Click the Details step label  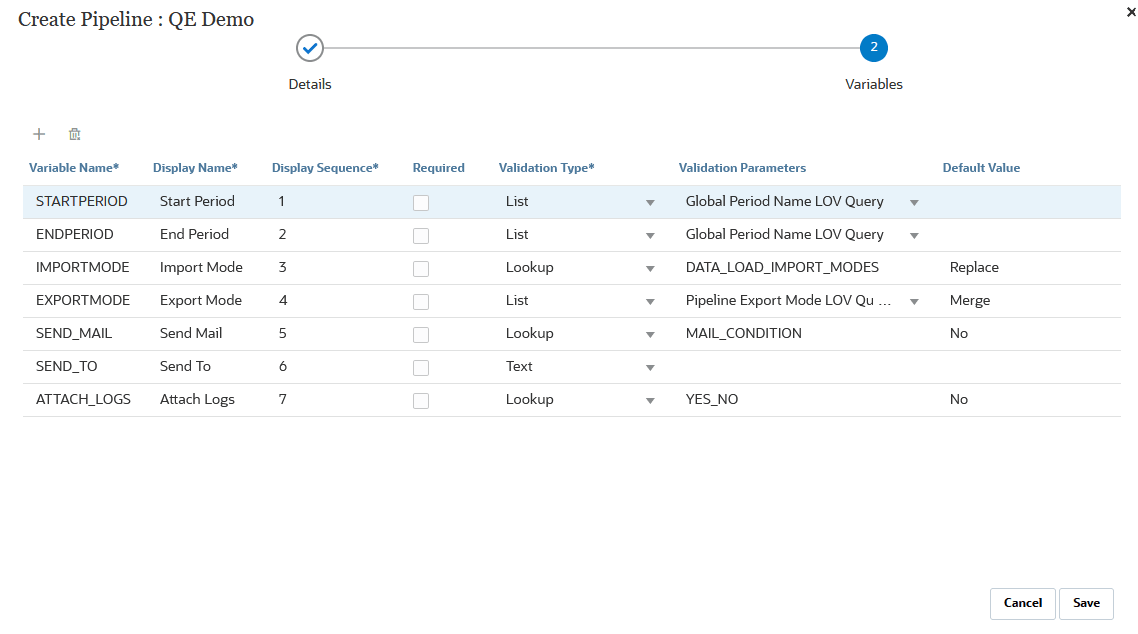(310, 84)
